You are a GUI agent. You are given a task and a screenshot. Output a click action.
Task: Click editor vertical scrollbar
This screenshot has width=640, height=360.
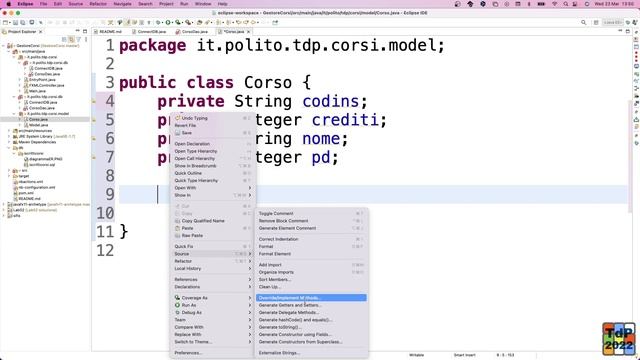pyautogui.click(x=631, y=155)
